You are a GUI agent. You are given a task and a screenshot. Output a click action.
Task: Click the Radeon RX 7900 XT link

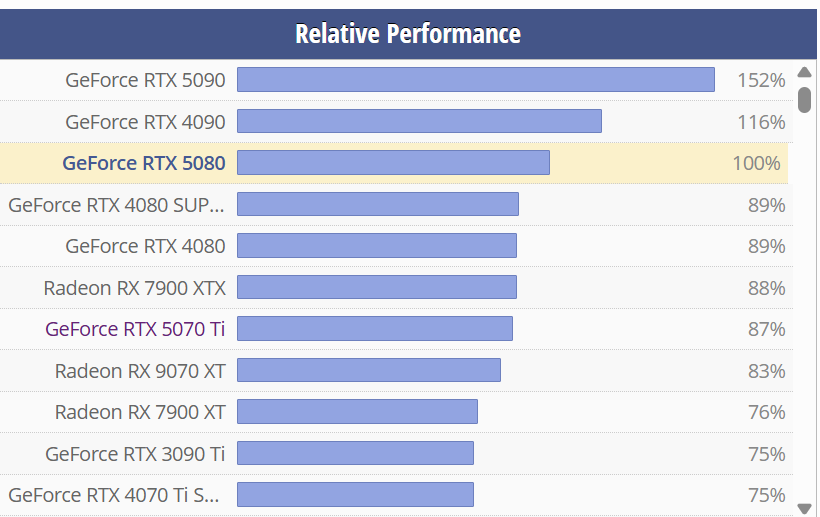(140, 412)
